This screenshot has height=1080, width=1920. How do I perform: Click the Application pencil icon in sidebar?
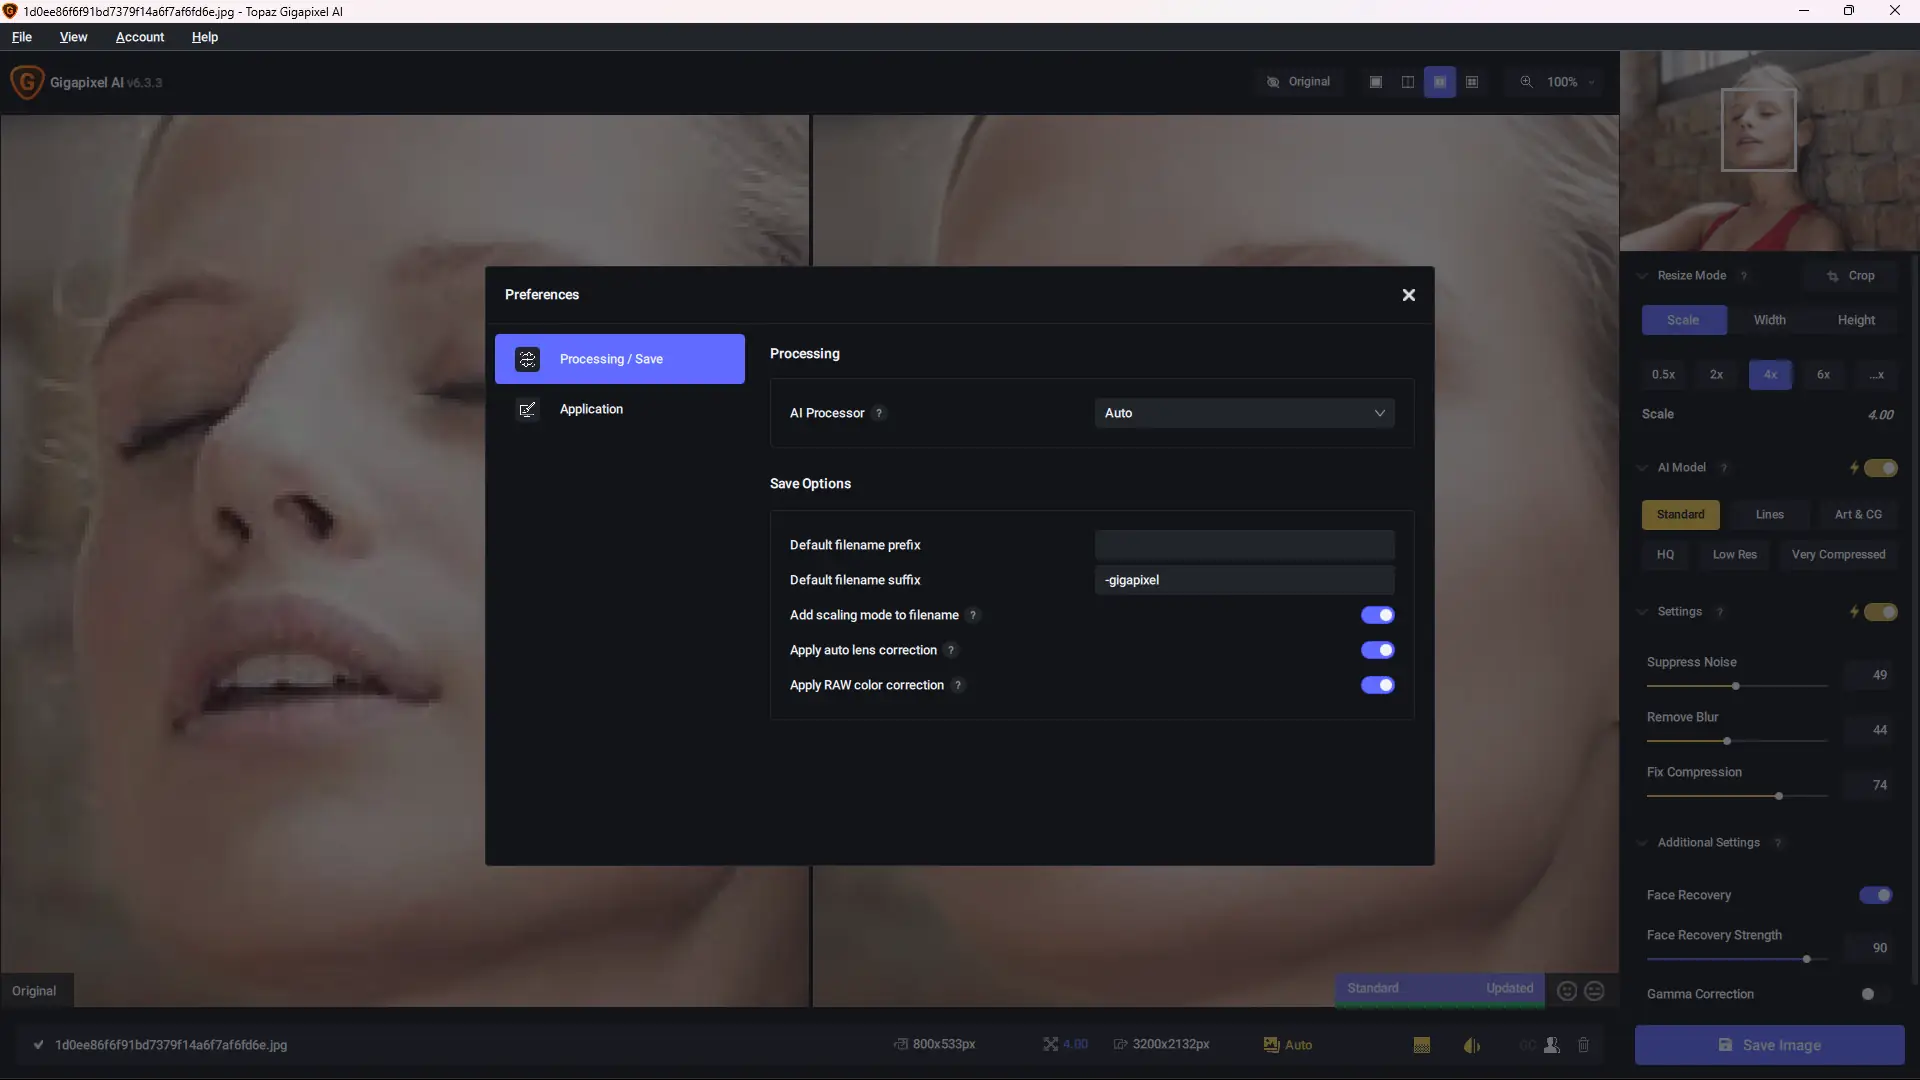527,409
